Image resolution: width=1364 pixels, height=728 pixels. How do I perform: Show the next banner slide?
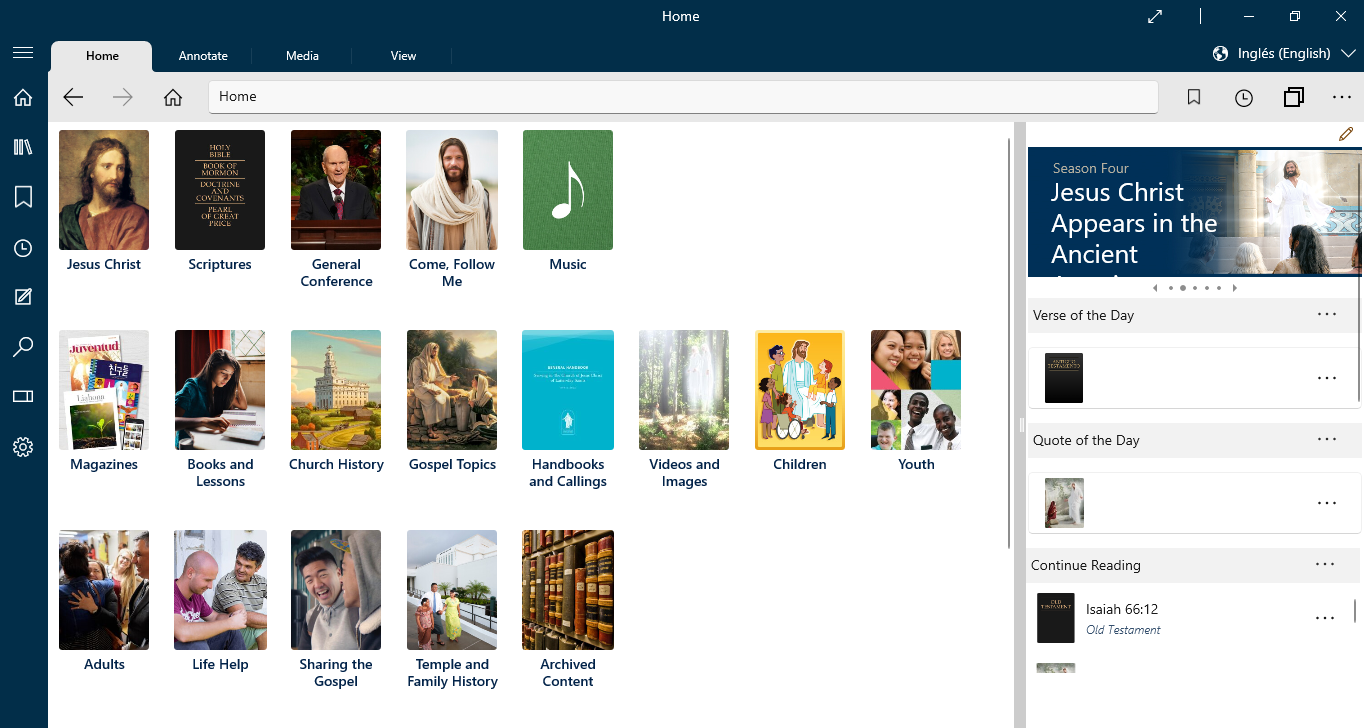click(1234, 288)
